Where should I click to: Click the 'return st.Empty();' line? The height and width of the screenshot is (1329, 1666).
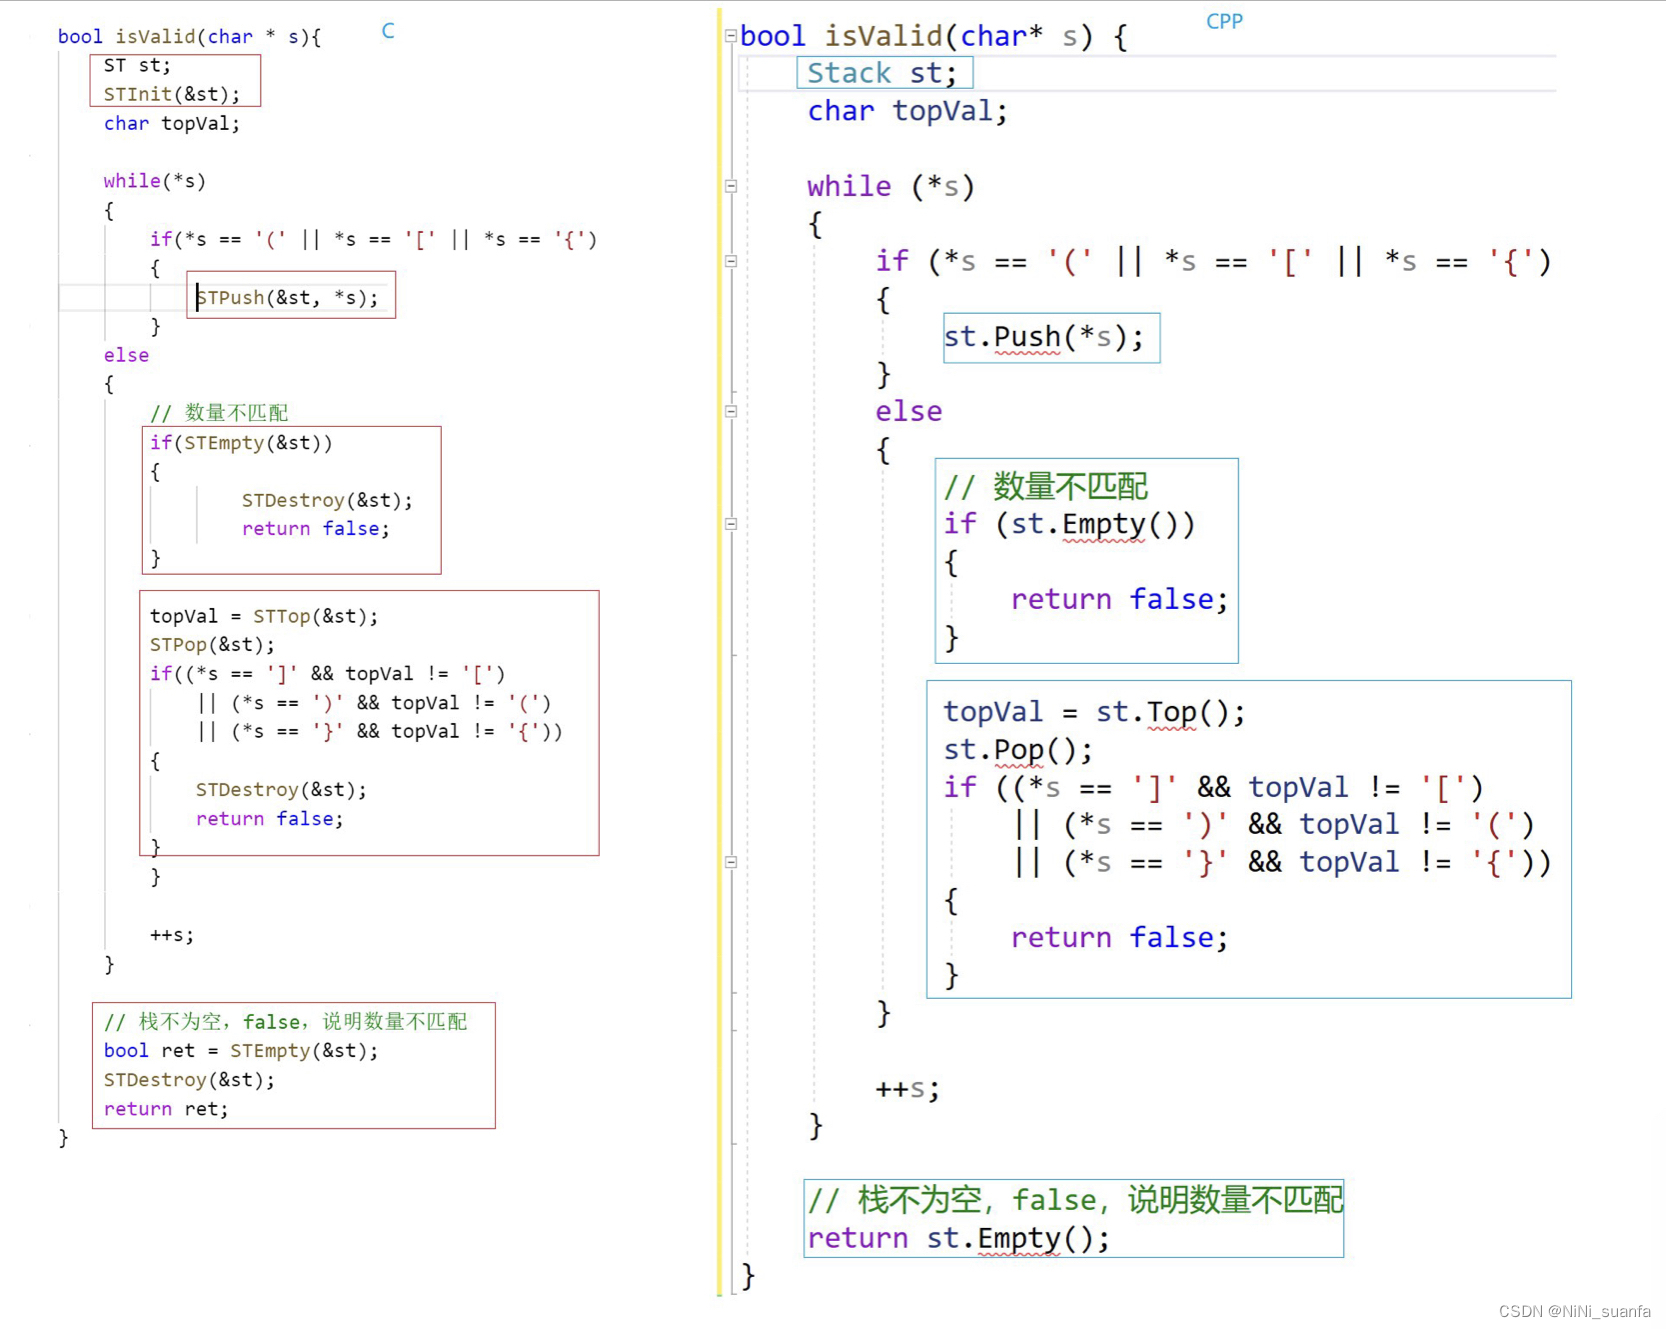958,1238
